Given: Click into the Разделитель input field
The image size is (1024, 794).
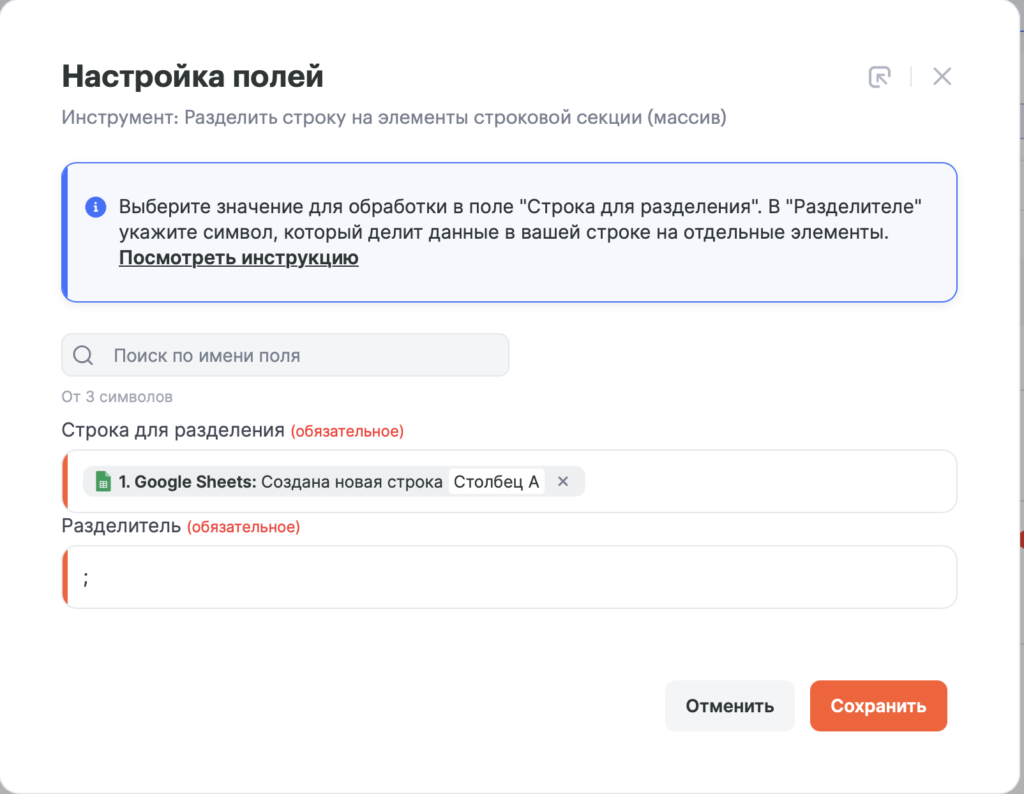Looking at the screenshot, I should coord(509,577).
